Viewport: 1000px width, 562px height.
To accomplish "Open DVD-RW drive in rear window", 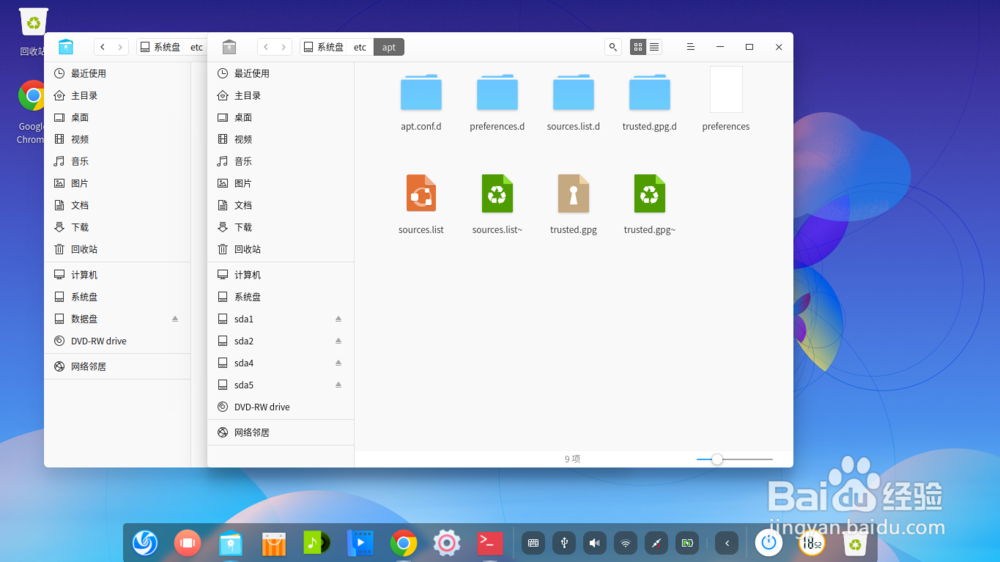I will pos(117,341).
